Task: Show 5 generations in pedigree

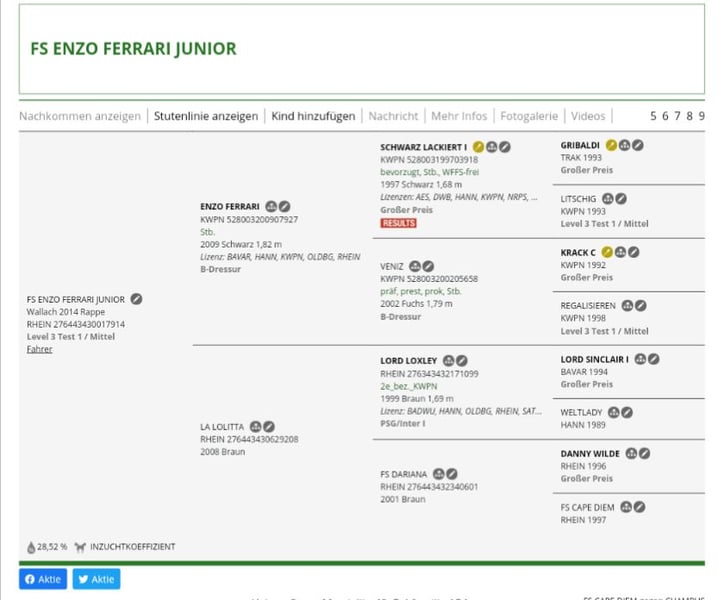Action: 653,116
